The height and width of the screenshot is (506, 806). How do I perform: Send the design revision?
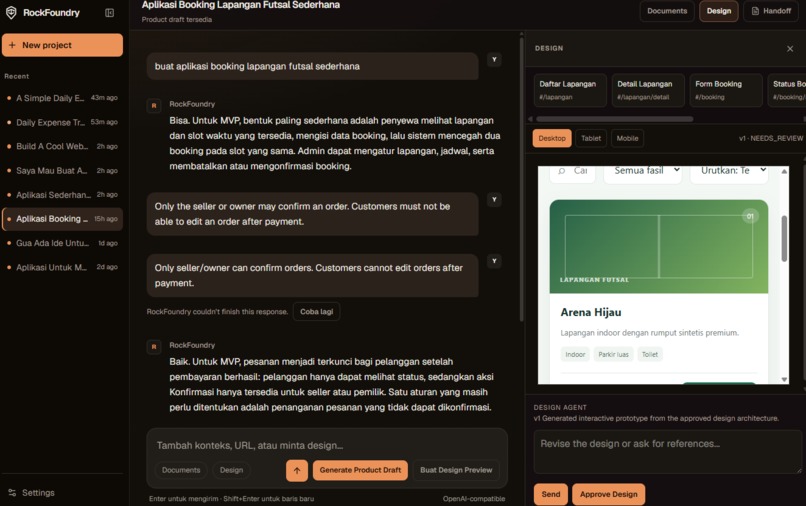pyautogui.click(x=551, y=494)
